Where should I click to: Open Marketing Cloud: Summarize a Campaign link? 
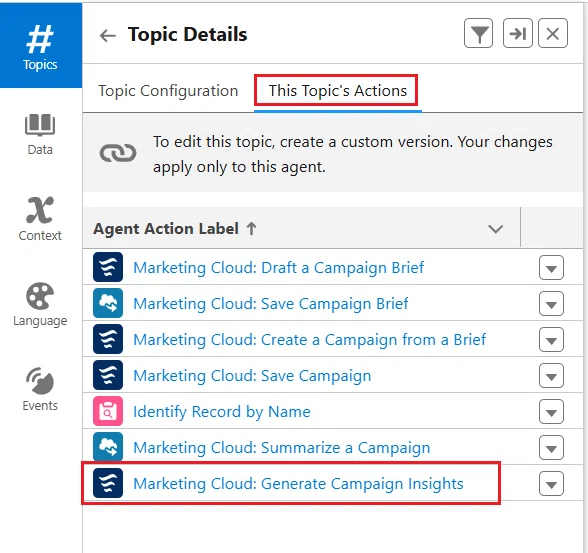[282, 448]
